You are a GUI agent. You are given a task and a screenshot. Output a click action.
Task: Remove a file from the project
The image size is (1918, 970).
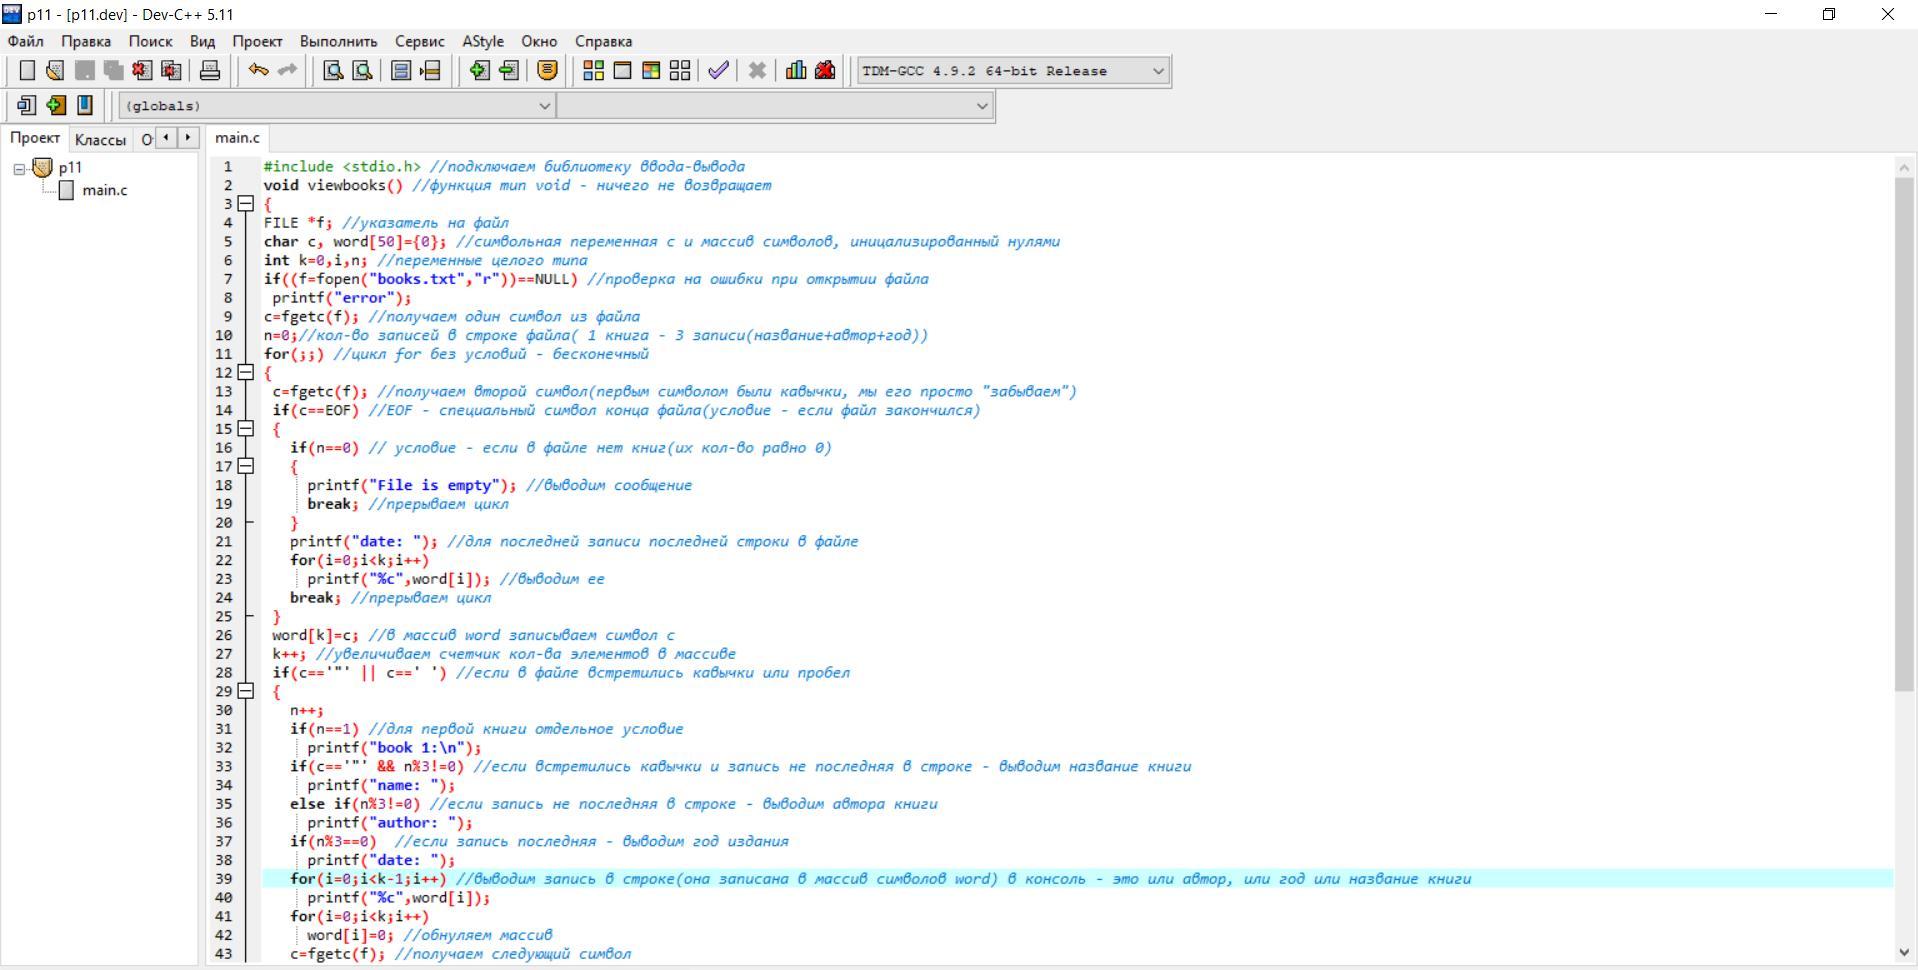click(x=509, y=70)
